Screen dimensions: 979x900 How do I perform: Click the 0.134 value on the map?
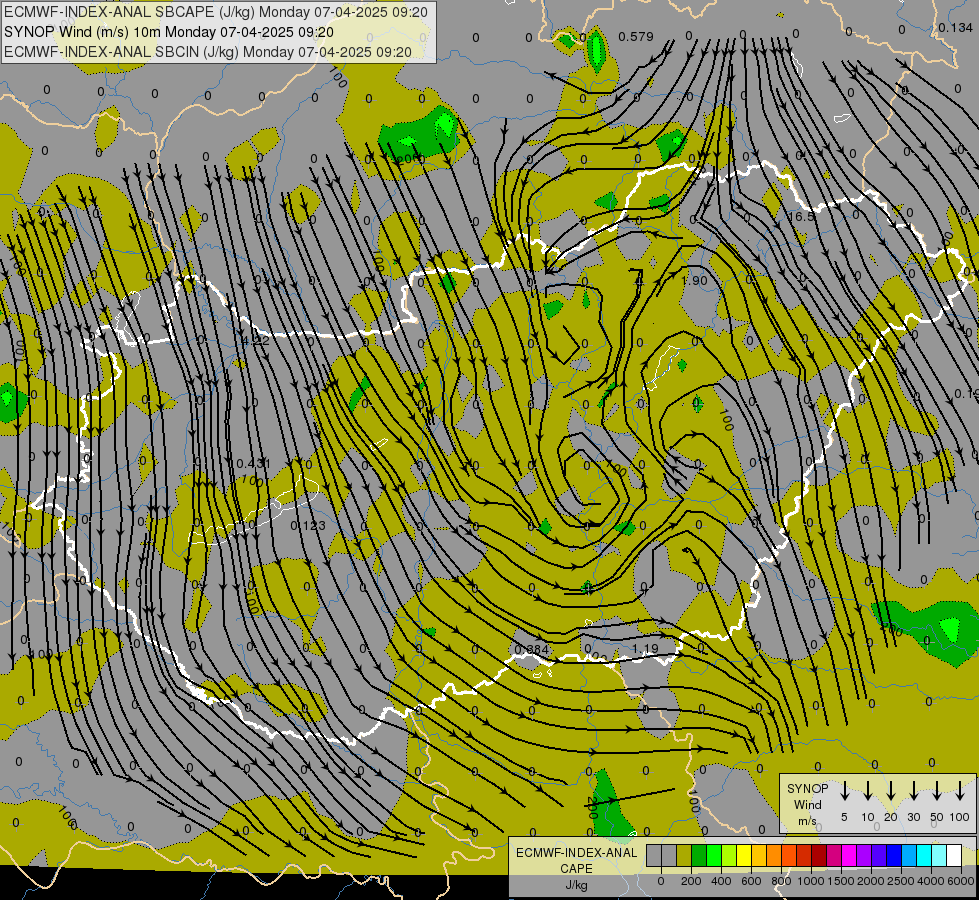tap(955, 27)
